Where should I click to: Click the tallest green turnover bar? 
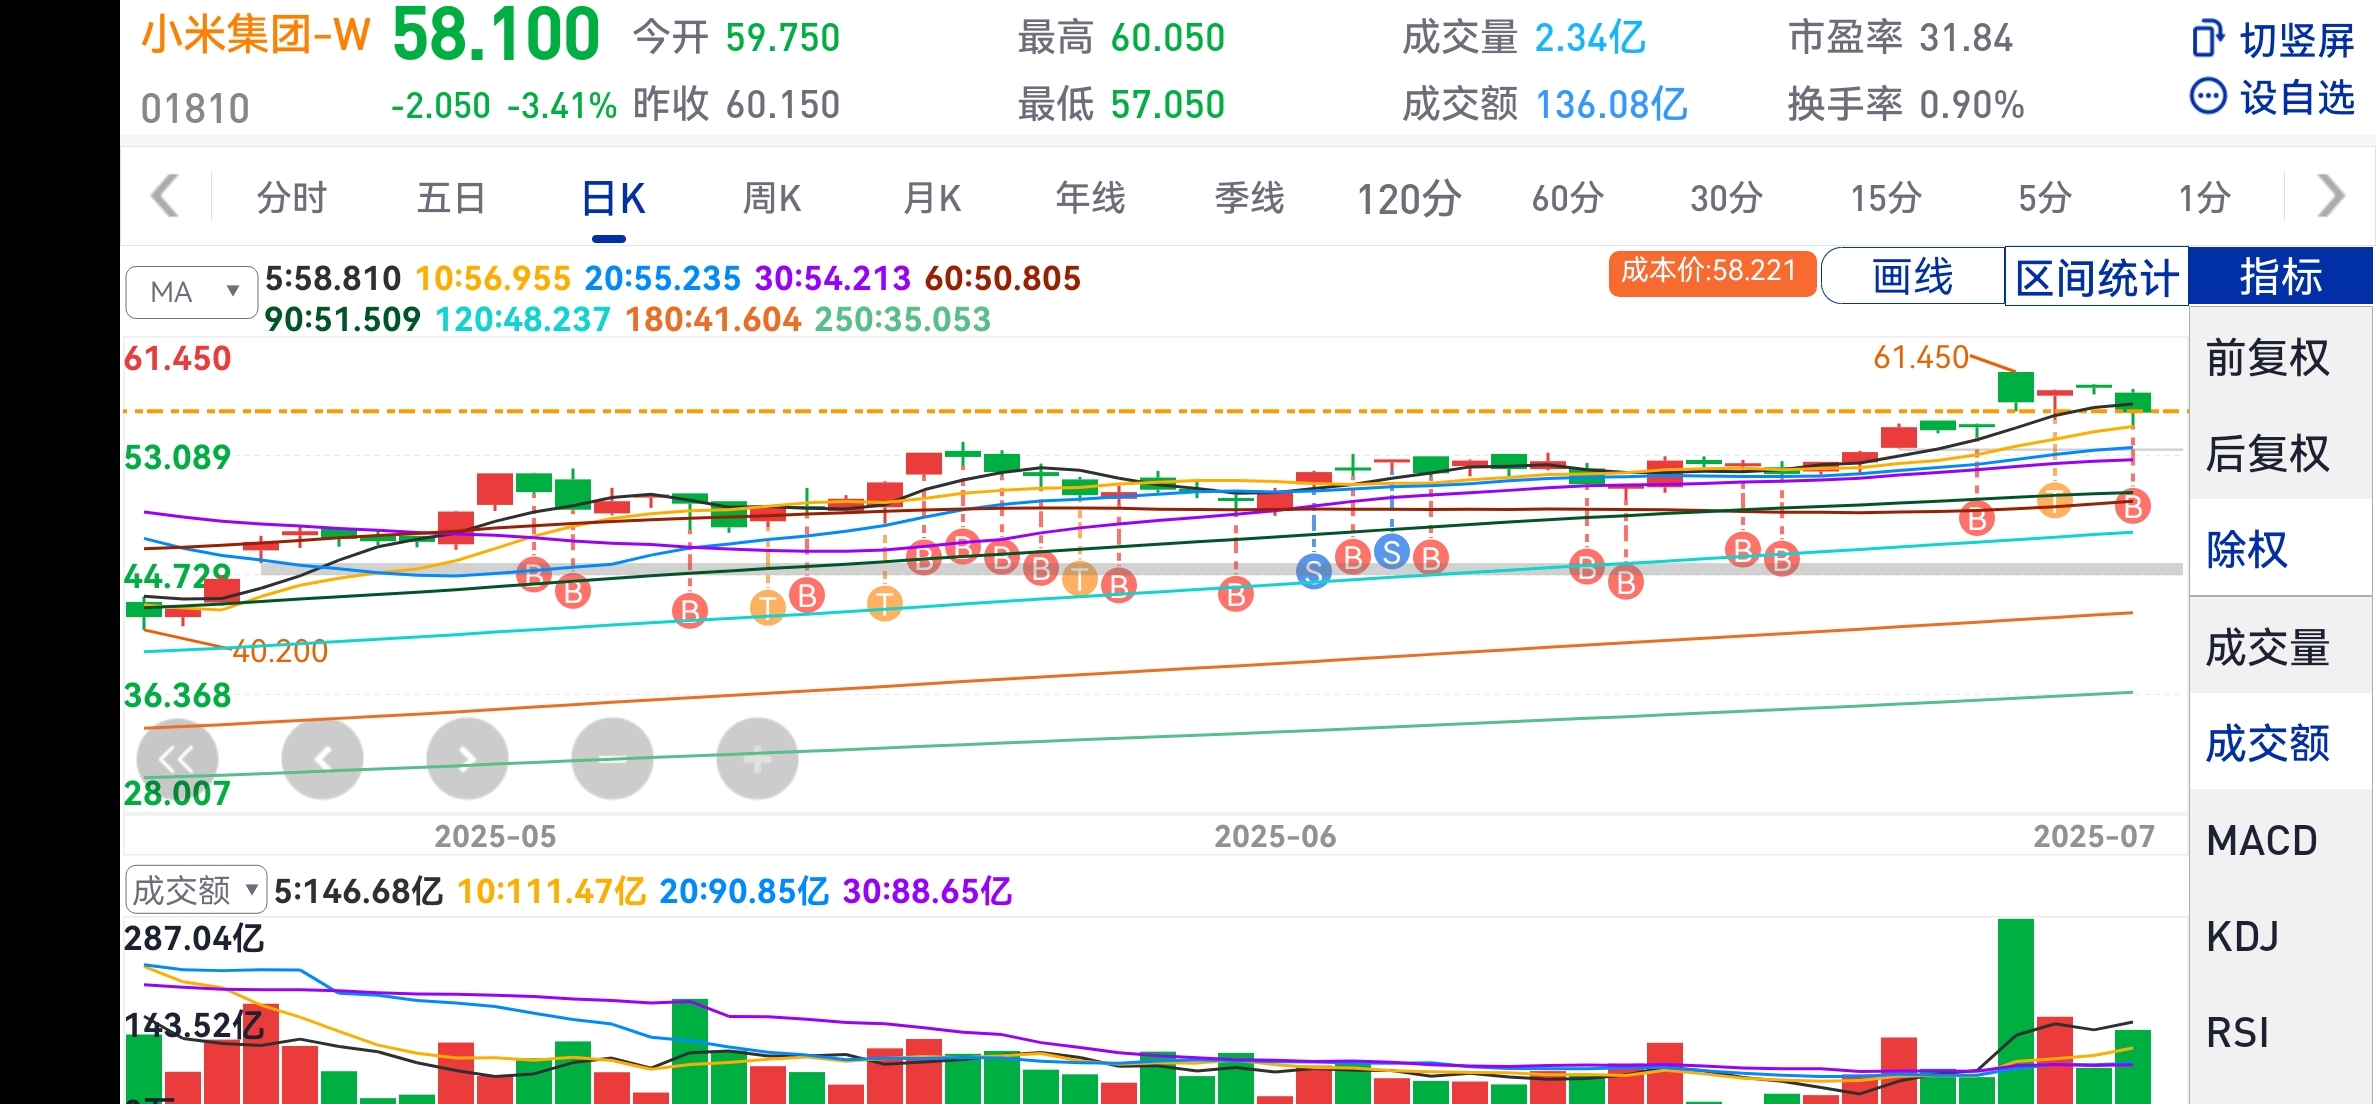coord(2016,1011)
